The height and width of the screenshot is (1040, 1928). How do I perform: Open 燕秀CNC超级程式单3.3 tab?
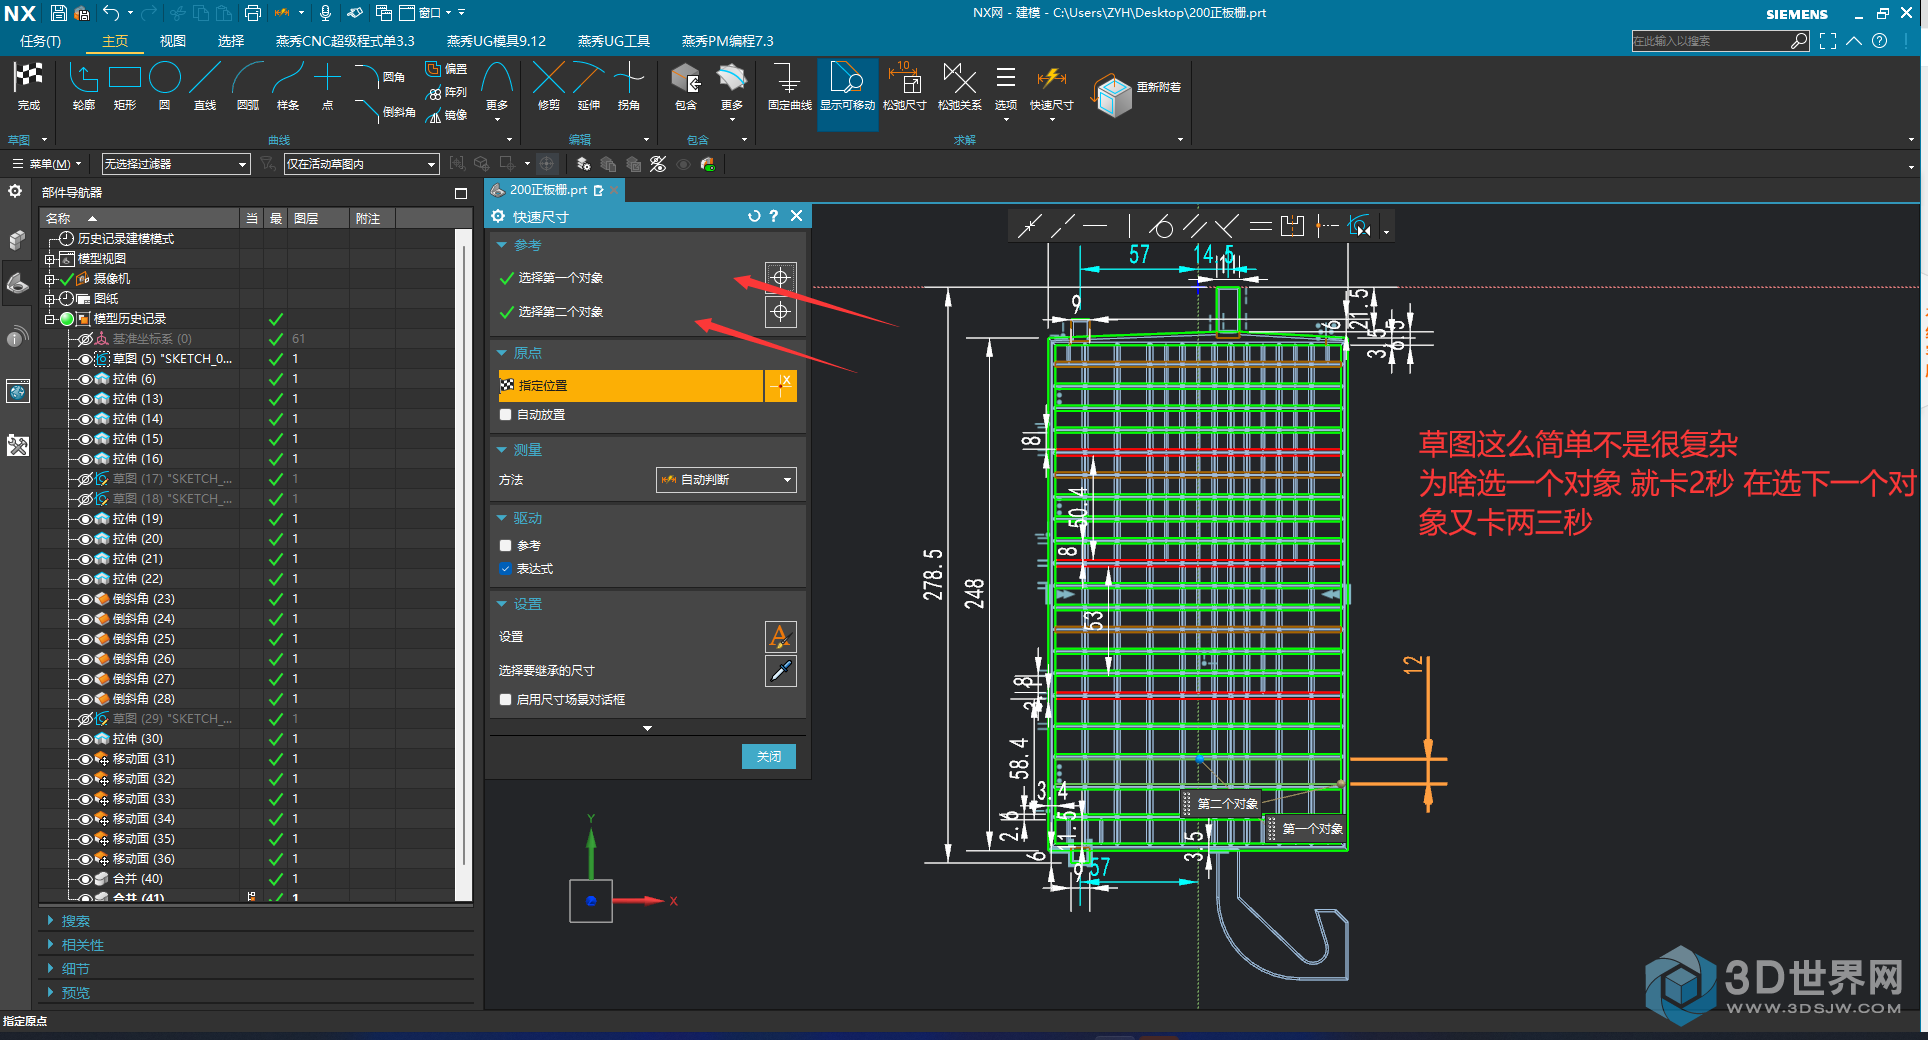345,41
